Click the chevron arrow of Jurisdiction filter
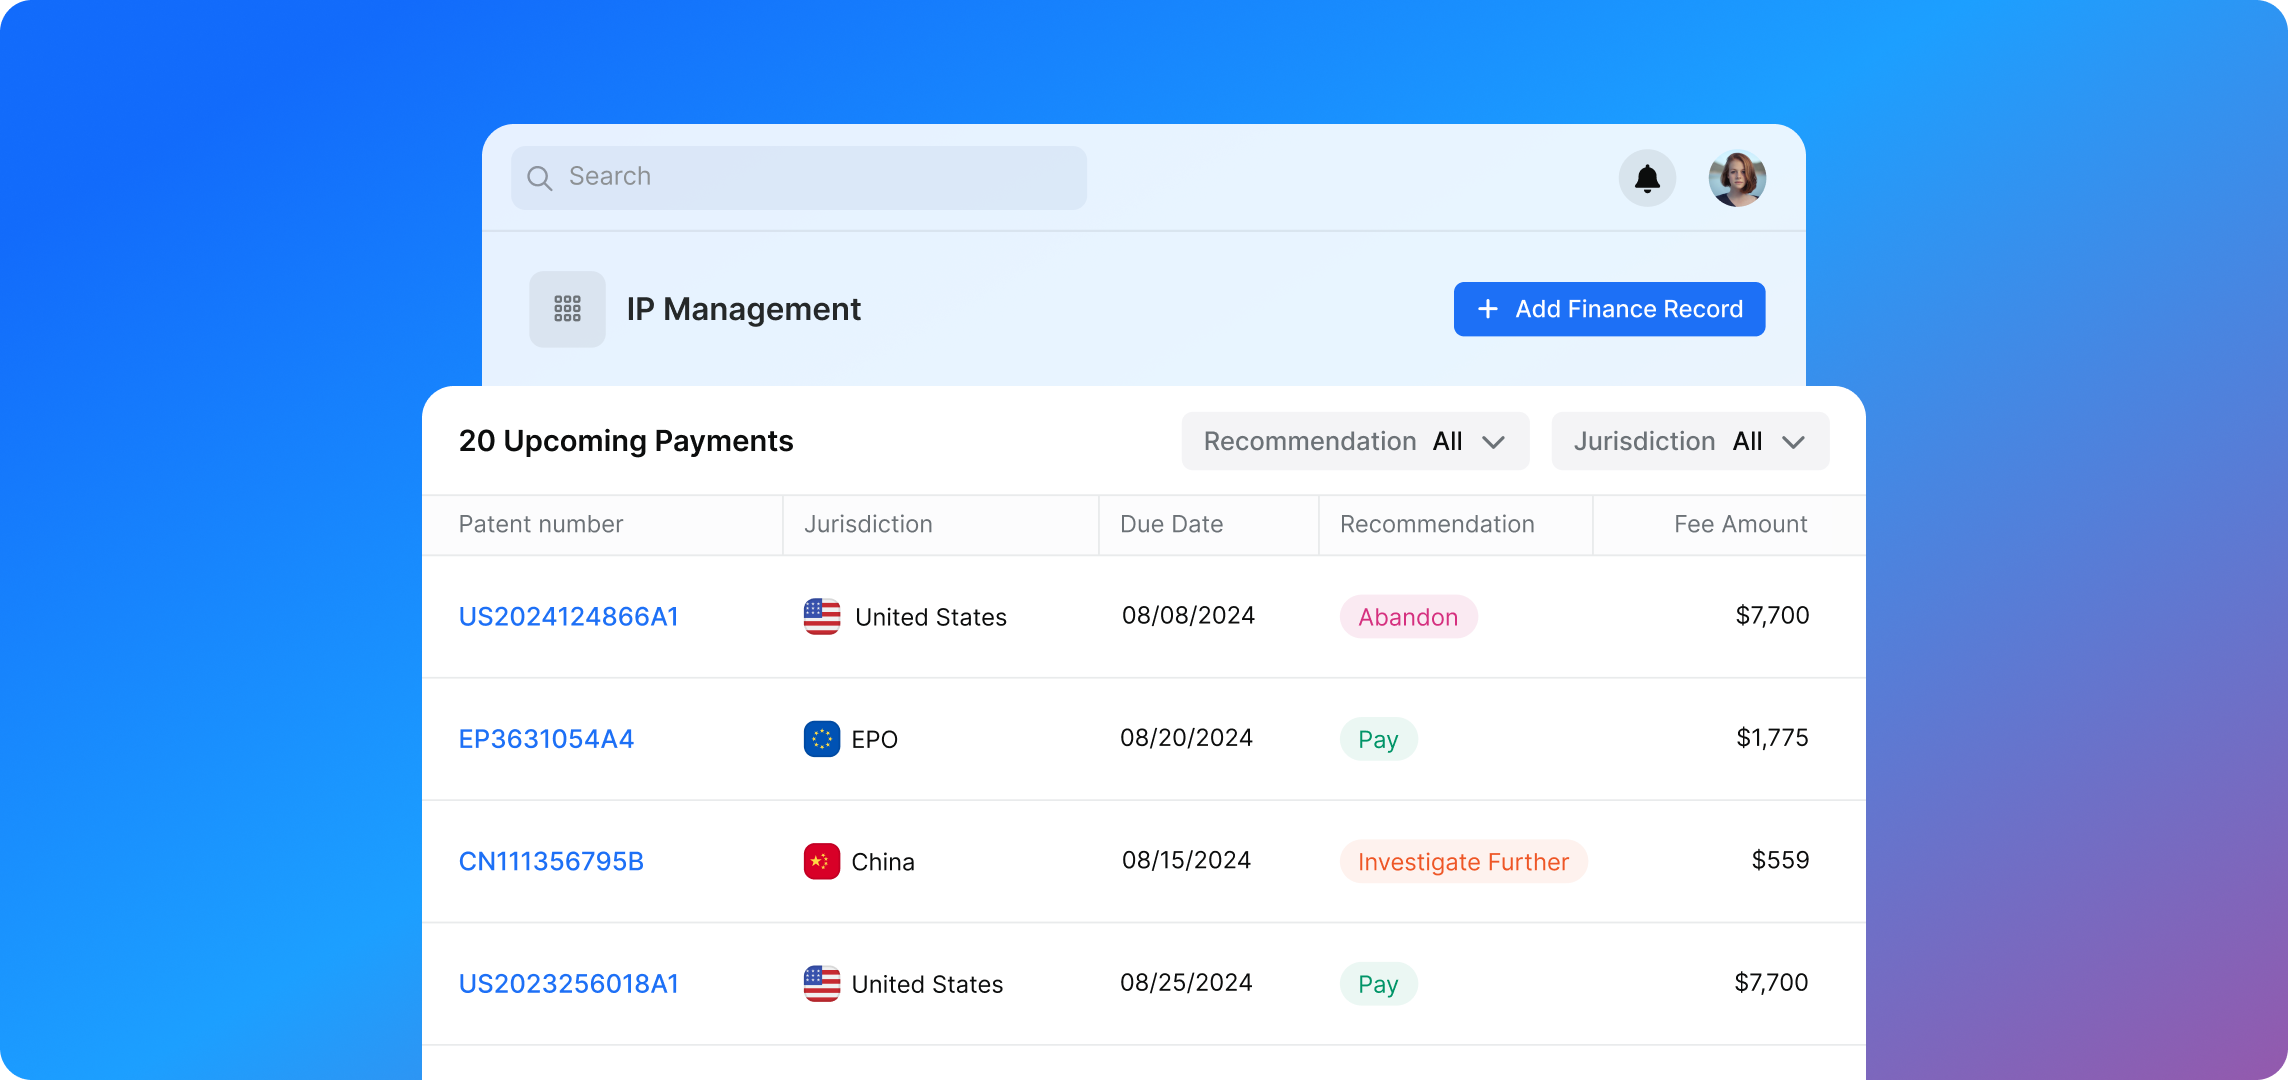 1794,442
